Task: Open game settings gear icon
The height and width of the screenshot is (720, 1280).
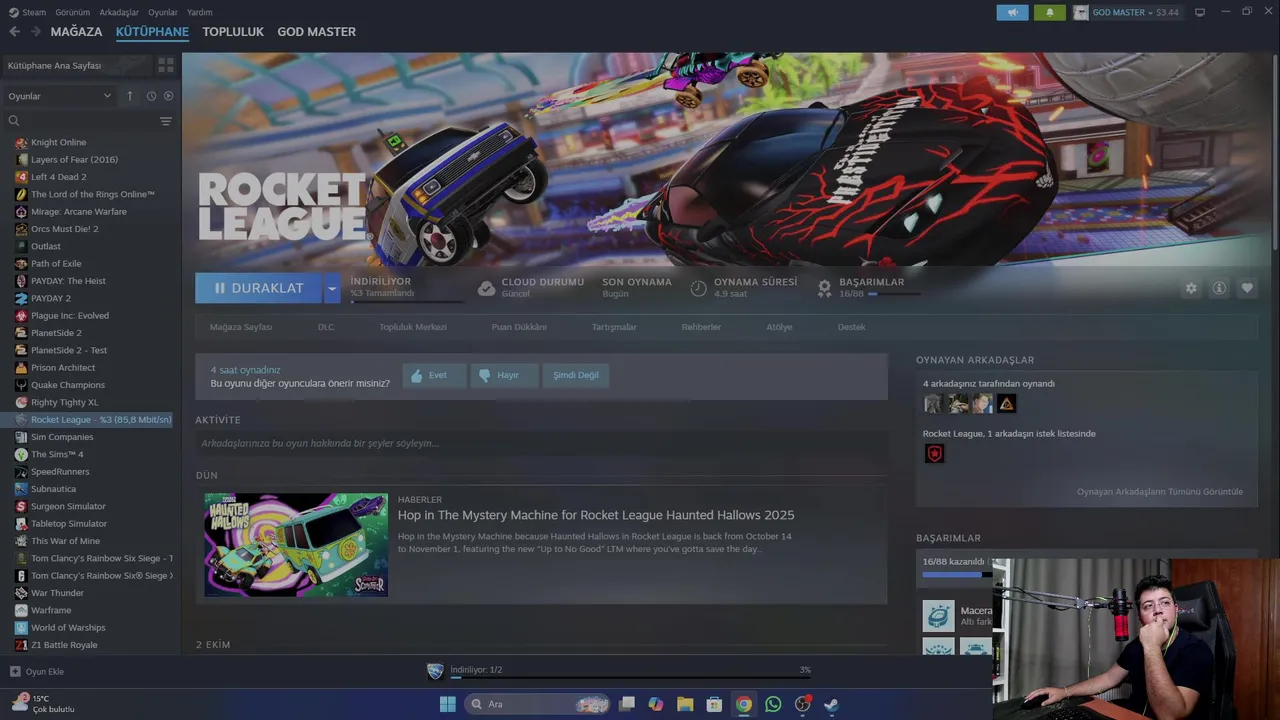Action: click(1191, 288)
